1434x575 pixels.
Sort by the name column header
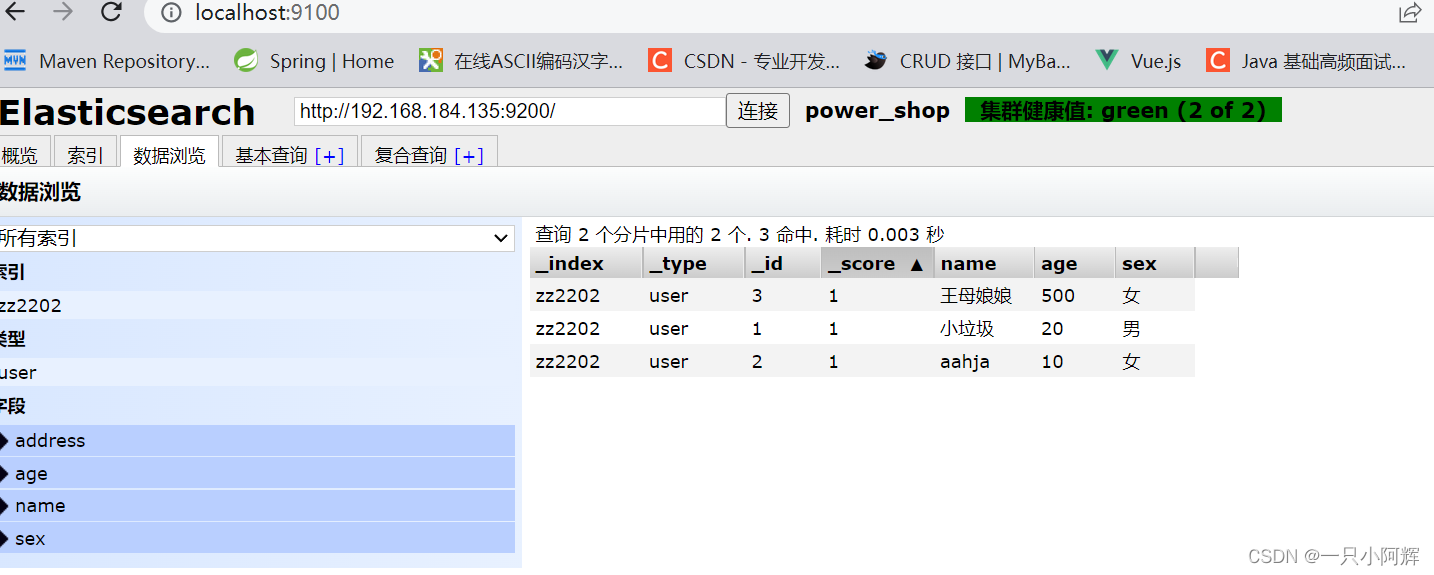tap(984, 264)
